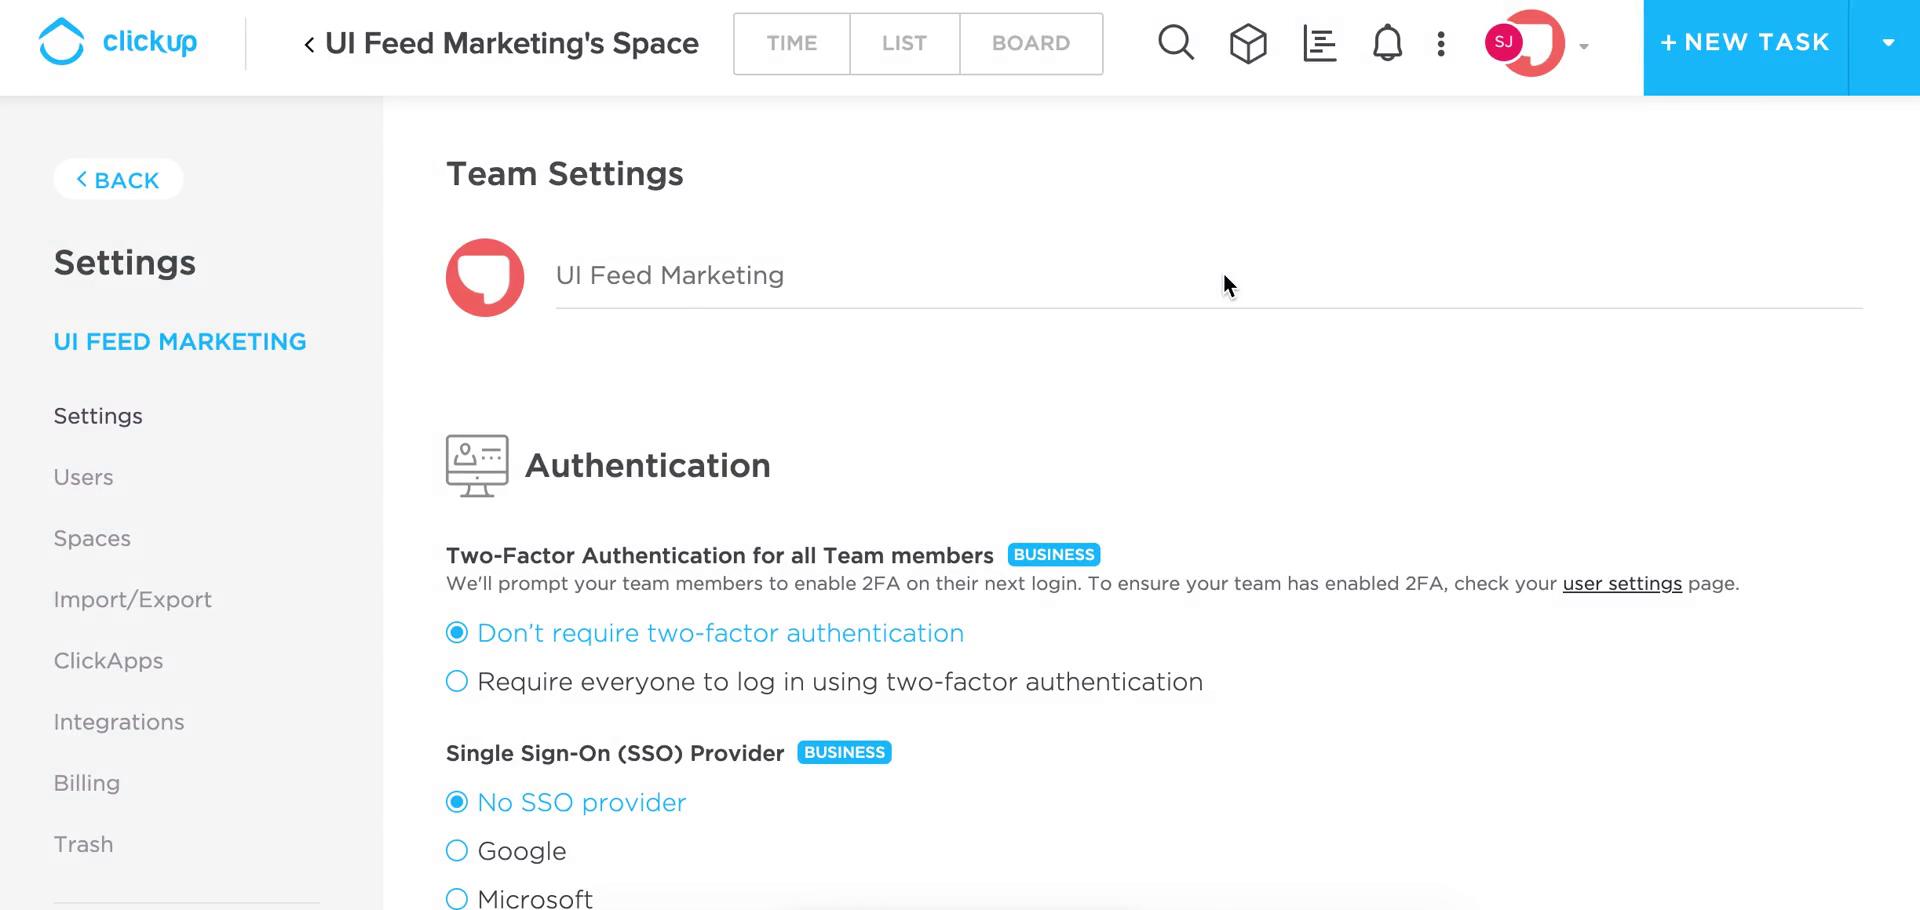Switch to the BOARD view tab
The image size is (1920, 910).
(1031, 44)
